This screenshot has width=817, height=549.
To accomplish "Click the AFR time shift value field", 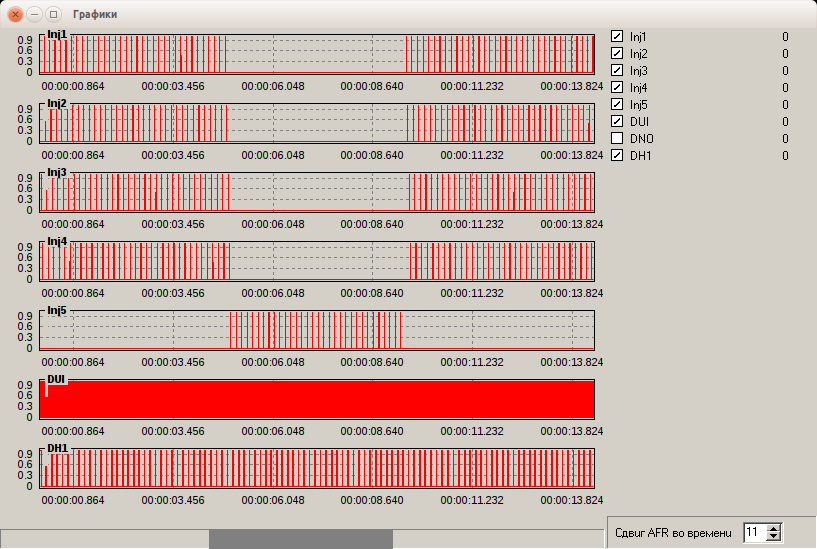I will 756,532.
